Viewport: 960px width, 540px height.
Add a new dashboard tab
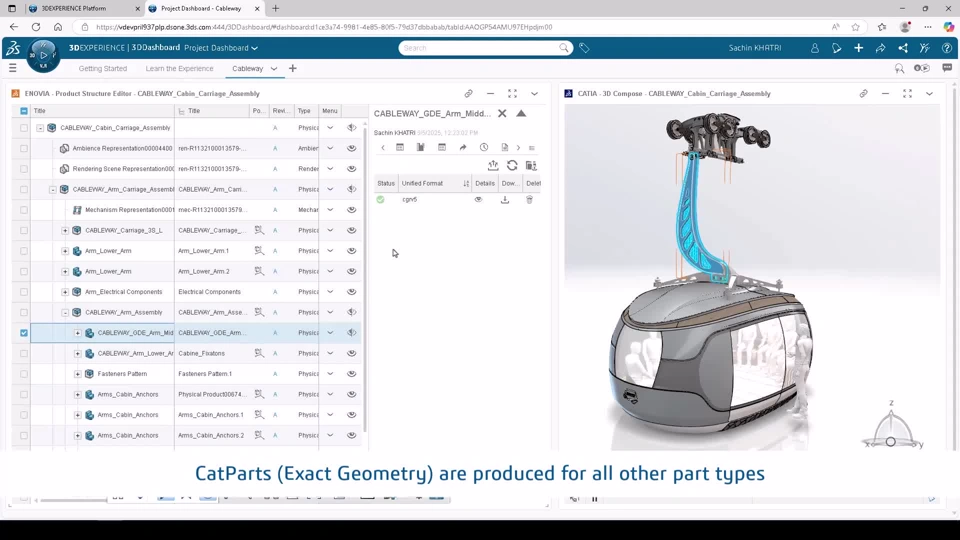[293, 69]
